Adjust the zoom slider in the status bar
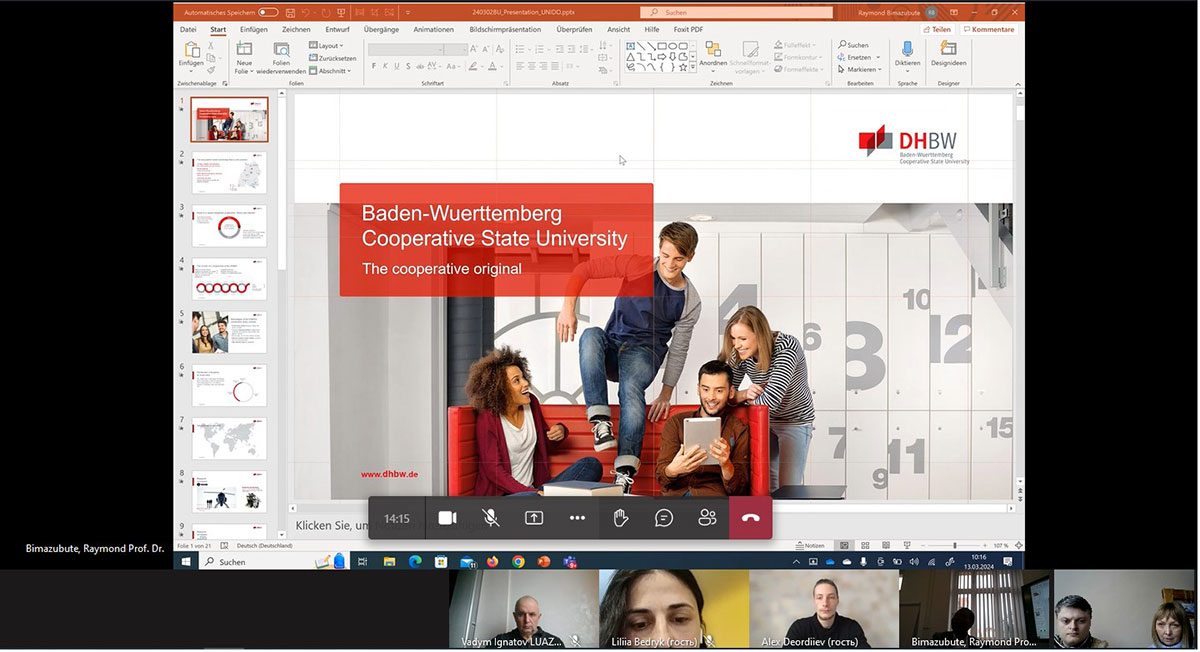Viewport: 1200px width, 652px height. (x=953, y=546)
